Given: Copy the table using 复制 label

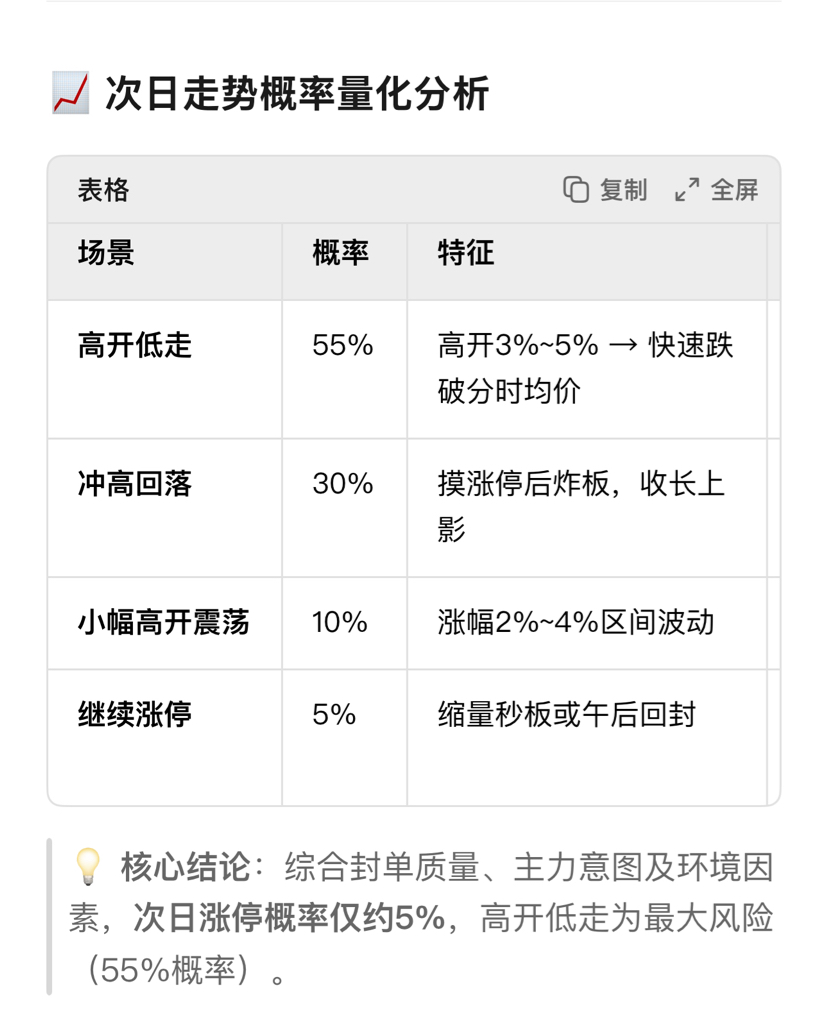Looking at the screenshot, I should click(624, 190).
